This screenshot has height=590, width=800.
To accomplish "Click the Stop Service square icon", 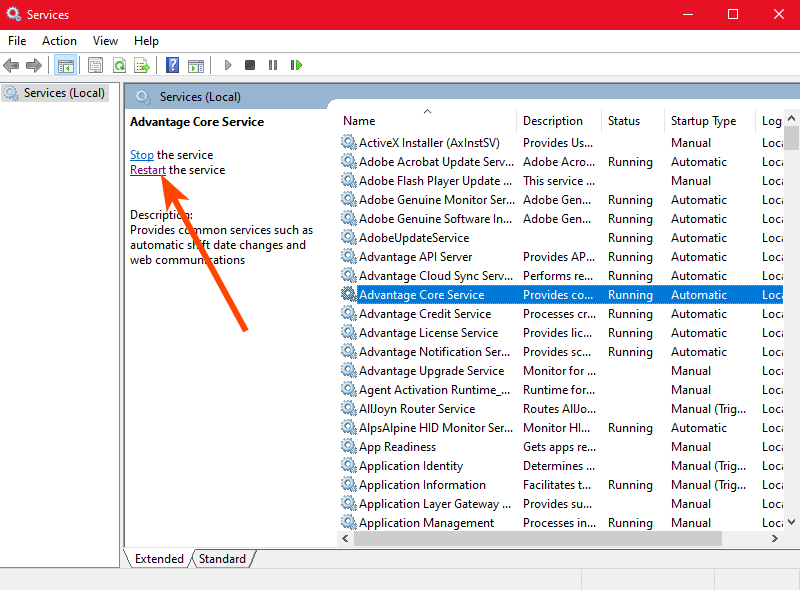I will point(250,65).
